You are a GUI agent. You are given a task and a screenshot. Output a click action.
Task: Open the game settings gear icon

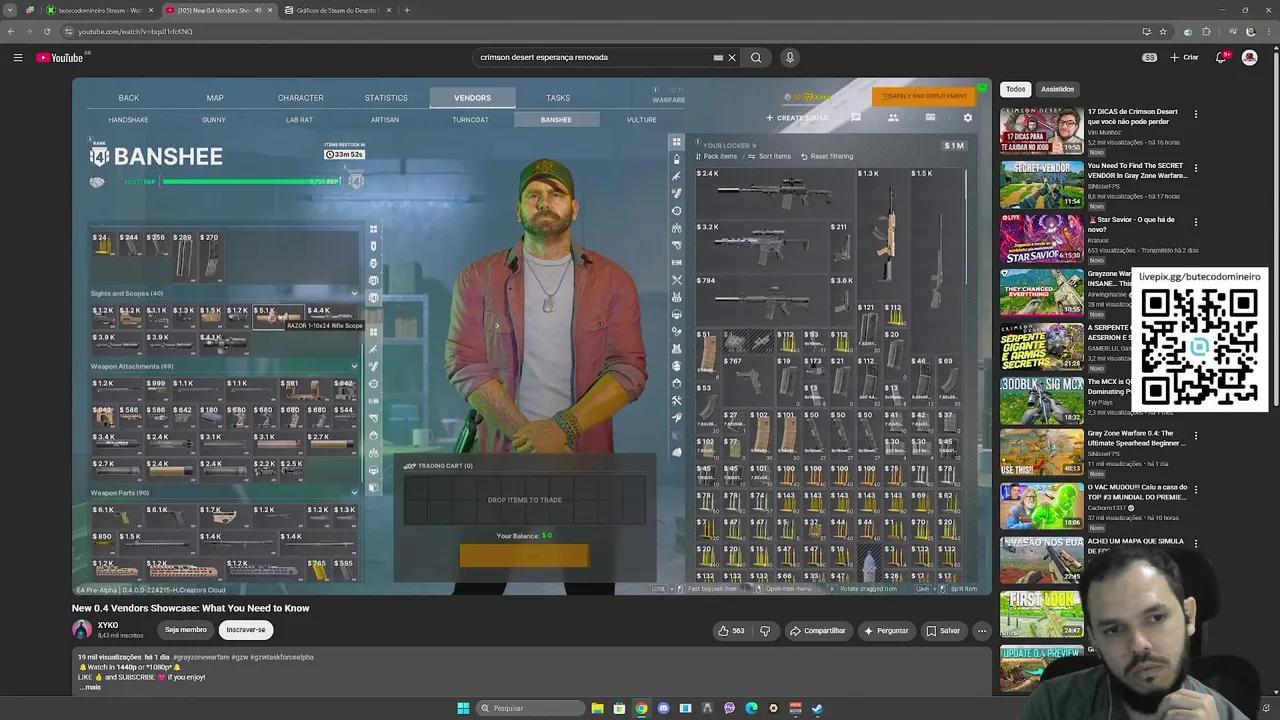point(967,118)
